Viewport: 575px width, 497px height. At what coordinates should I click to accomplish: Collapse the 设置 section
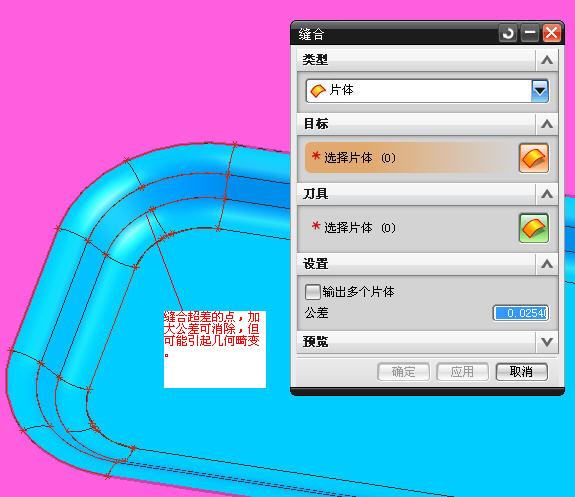[547, 264]
